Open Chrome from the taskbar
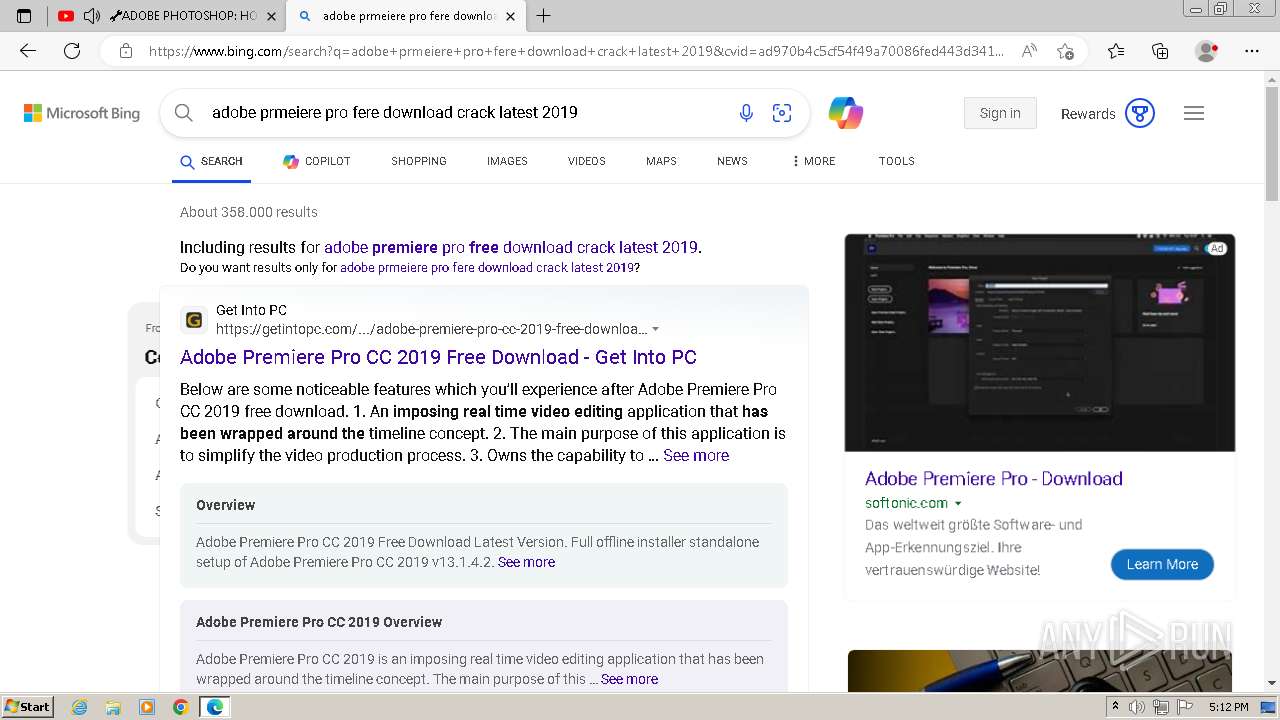 click(180, 707)
